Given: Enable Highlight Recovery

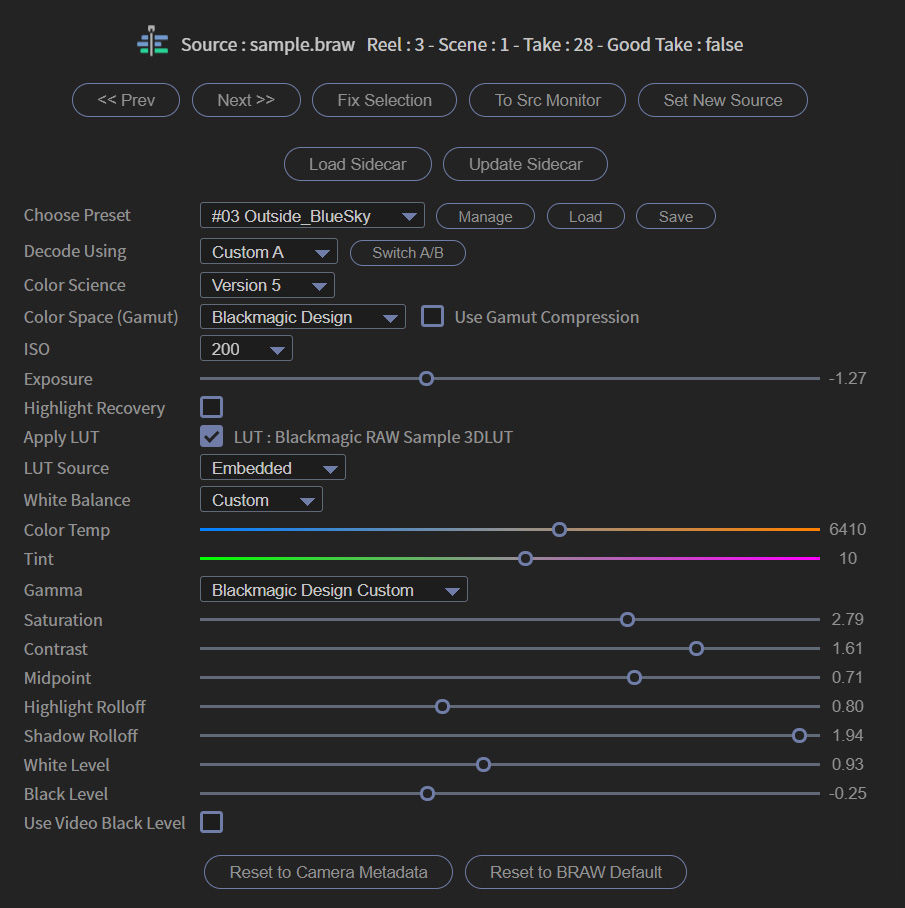Looking at the screenshot, I should (211, 407).
